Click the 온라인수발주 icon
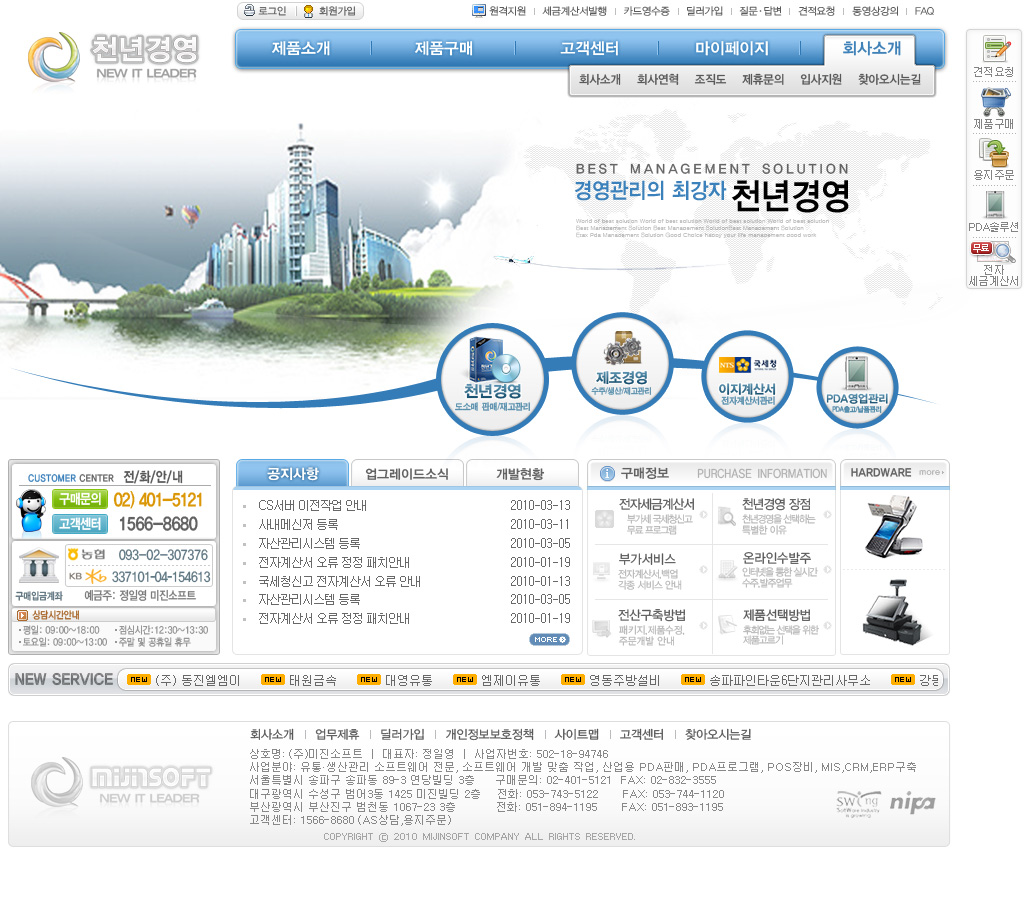The width and height of the screenshot is (1024, 900). pos(727,570)
